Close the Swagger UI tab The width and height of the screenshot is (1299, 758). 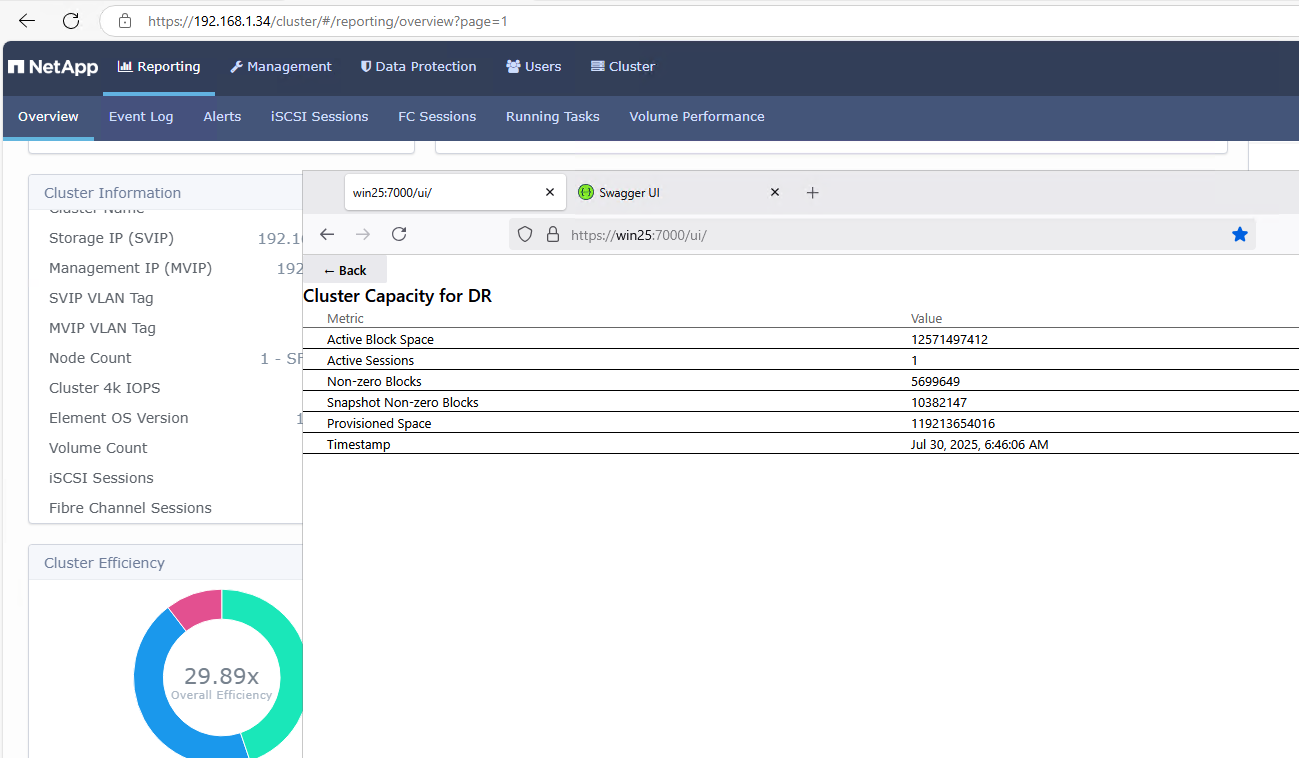pyautogui.click(x=775, y=192)
